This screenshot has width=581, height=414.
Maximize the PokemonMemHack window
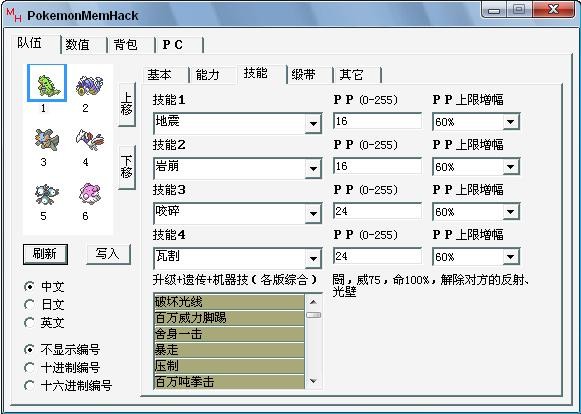click(519, 10)
